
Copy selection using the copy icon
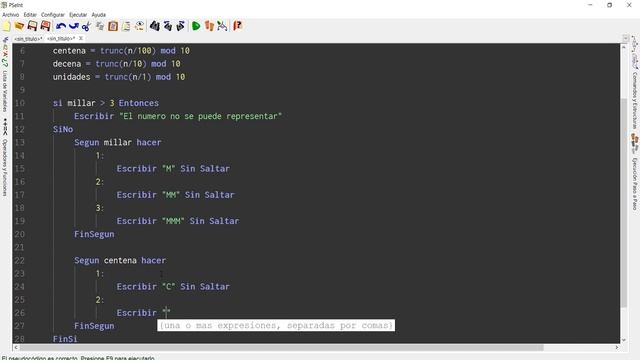[100, 26]
